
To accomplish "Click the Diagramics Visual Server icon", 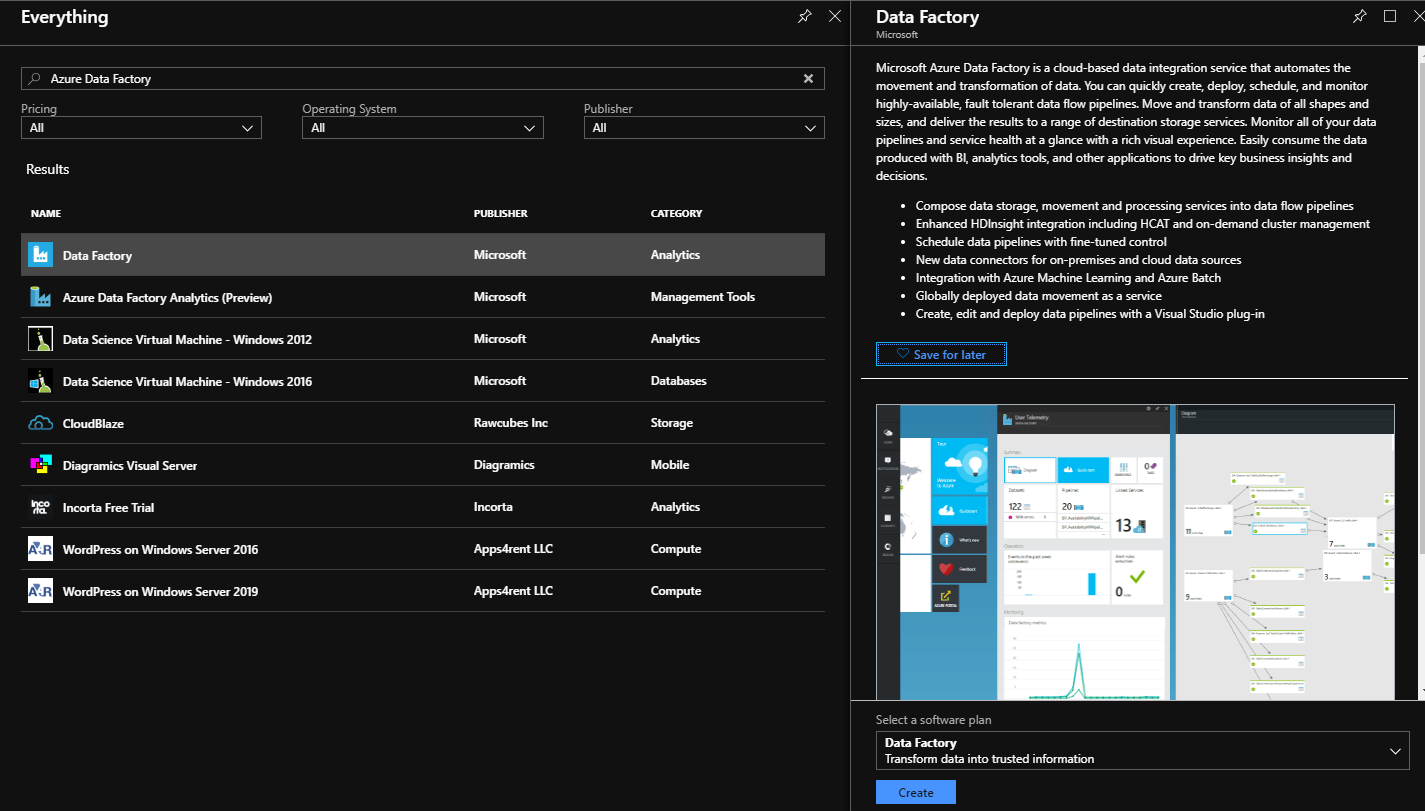I will [x=40, y=465].
